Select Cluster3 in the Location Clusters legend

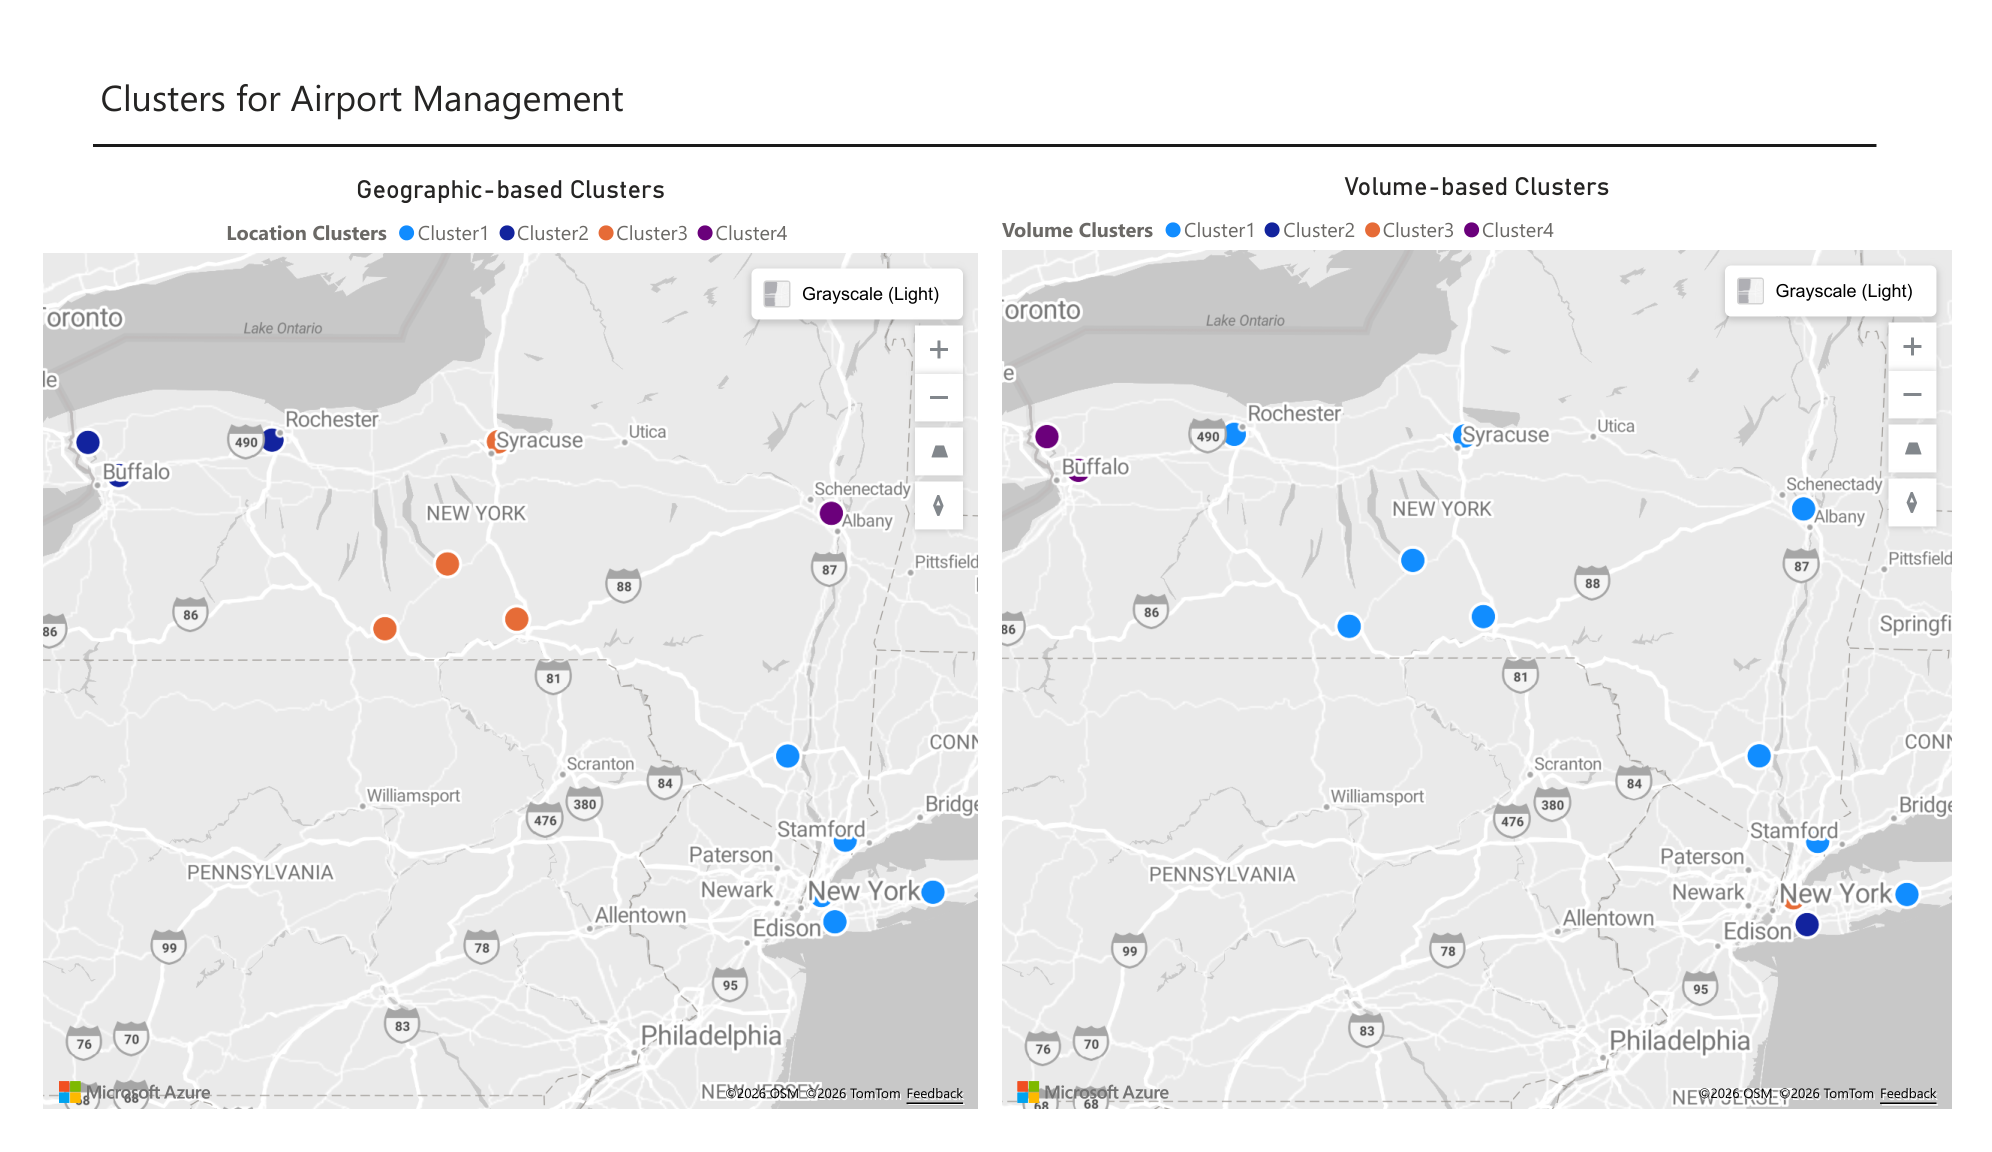643,233
